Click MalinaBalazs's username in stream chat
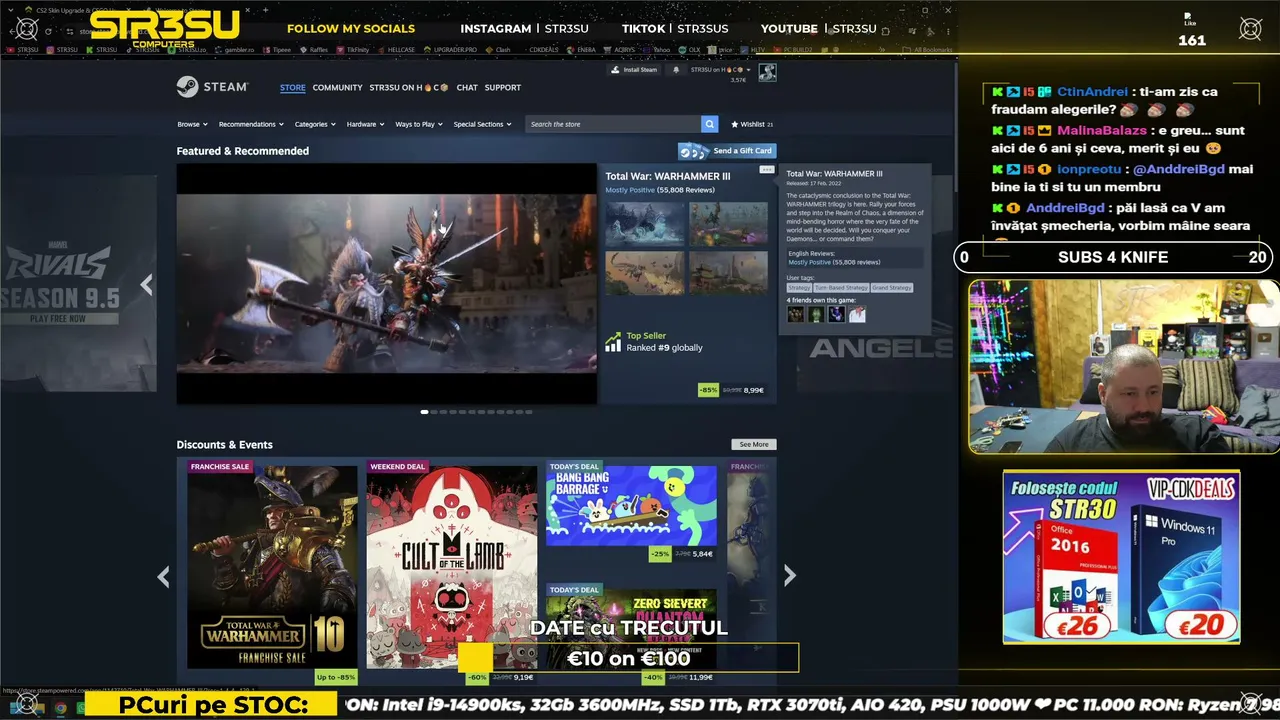The width and height of the screenshot is (1280, 720). (1100, 131)
